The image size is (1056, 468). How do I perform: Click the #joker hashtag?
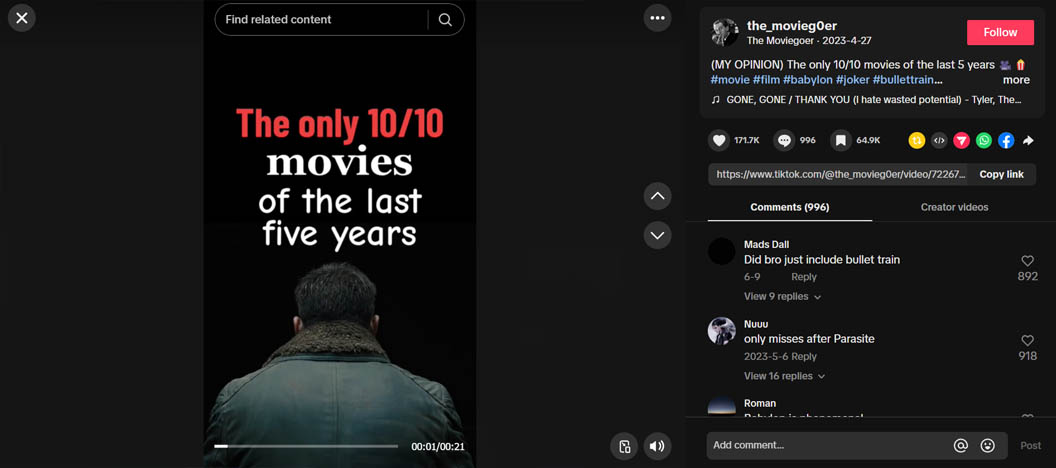click(853, 80)
